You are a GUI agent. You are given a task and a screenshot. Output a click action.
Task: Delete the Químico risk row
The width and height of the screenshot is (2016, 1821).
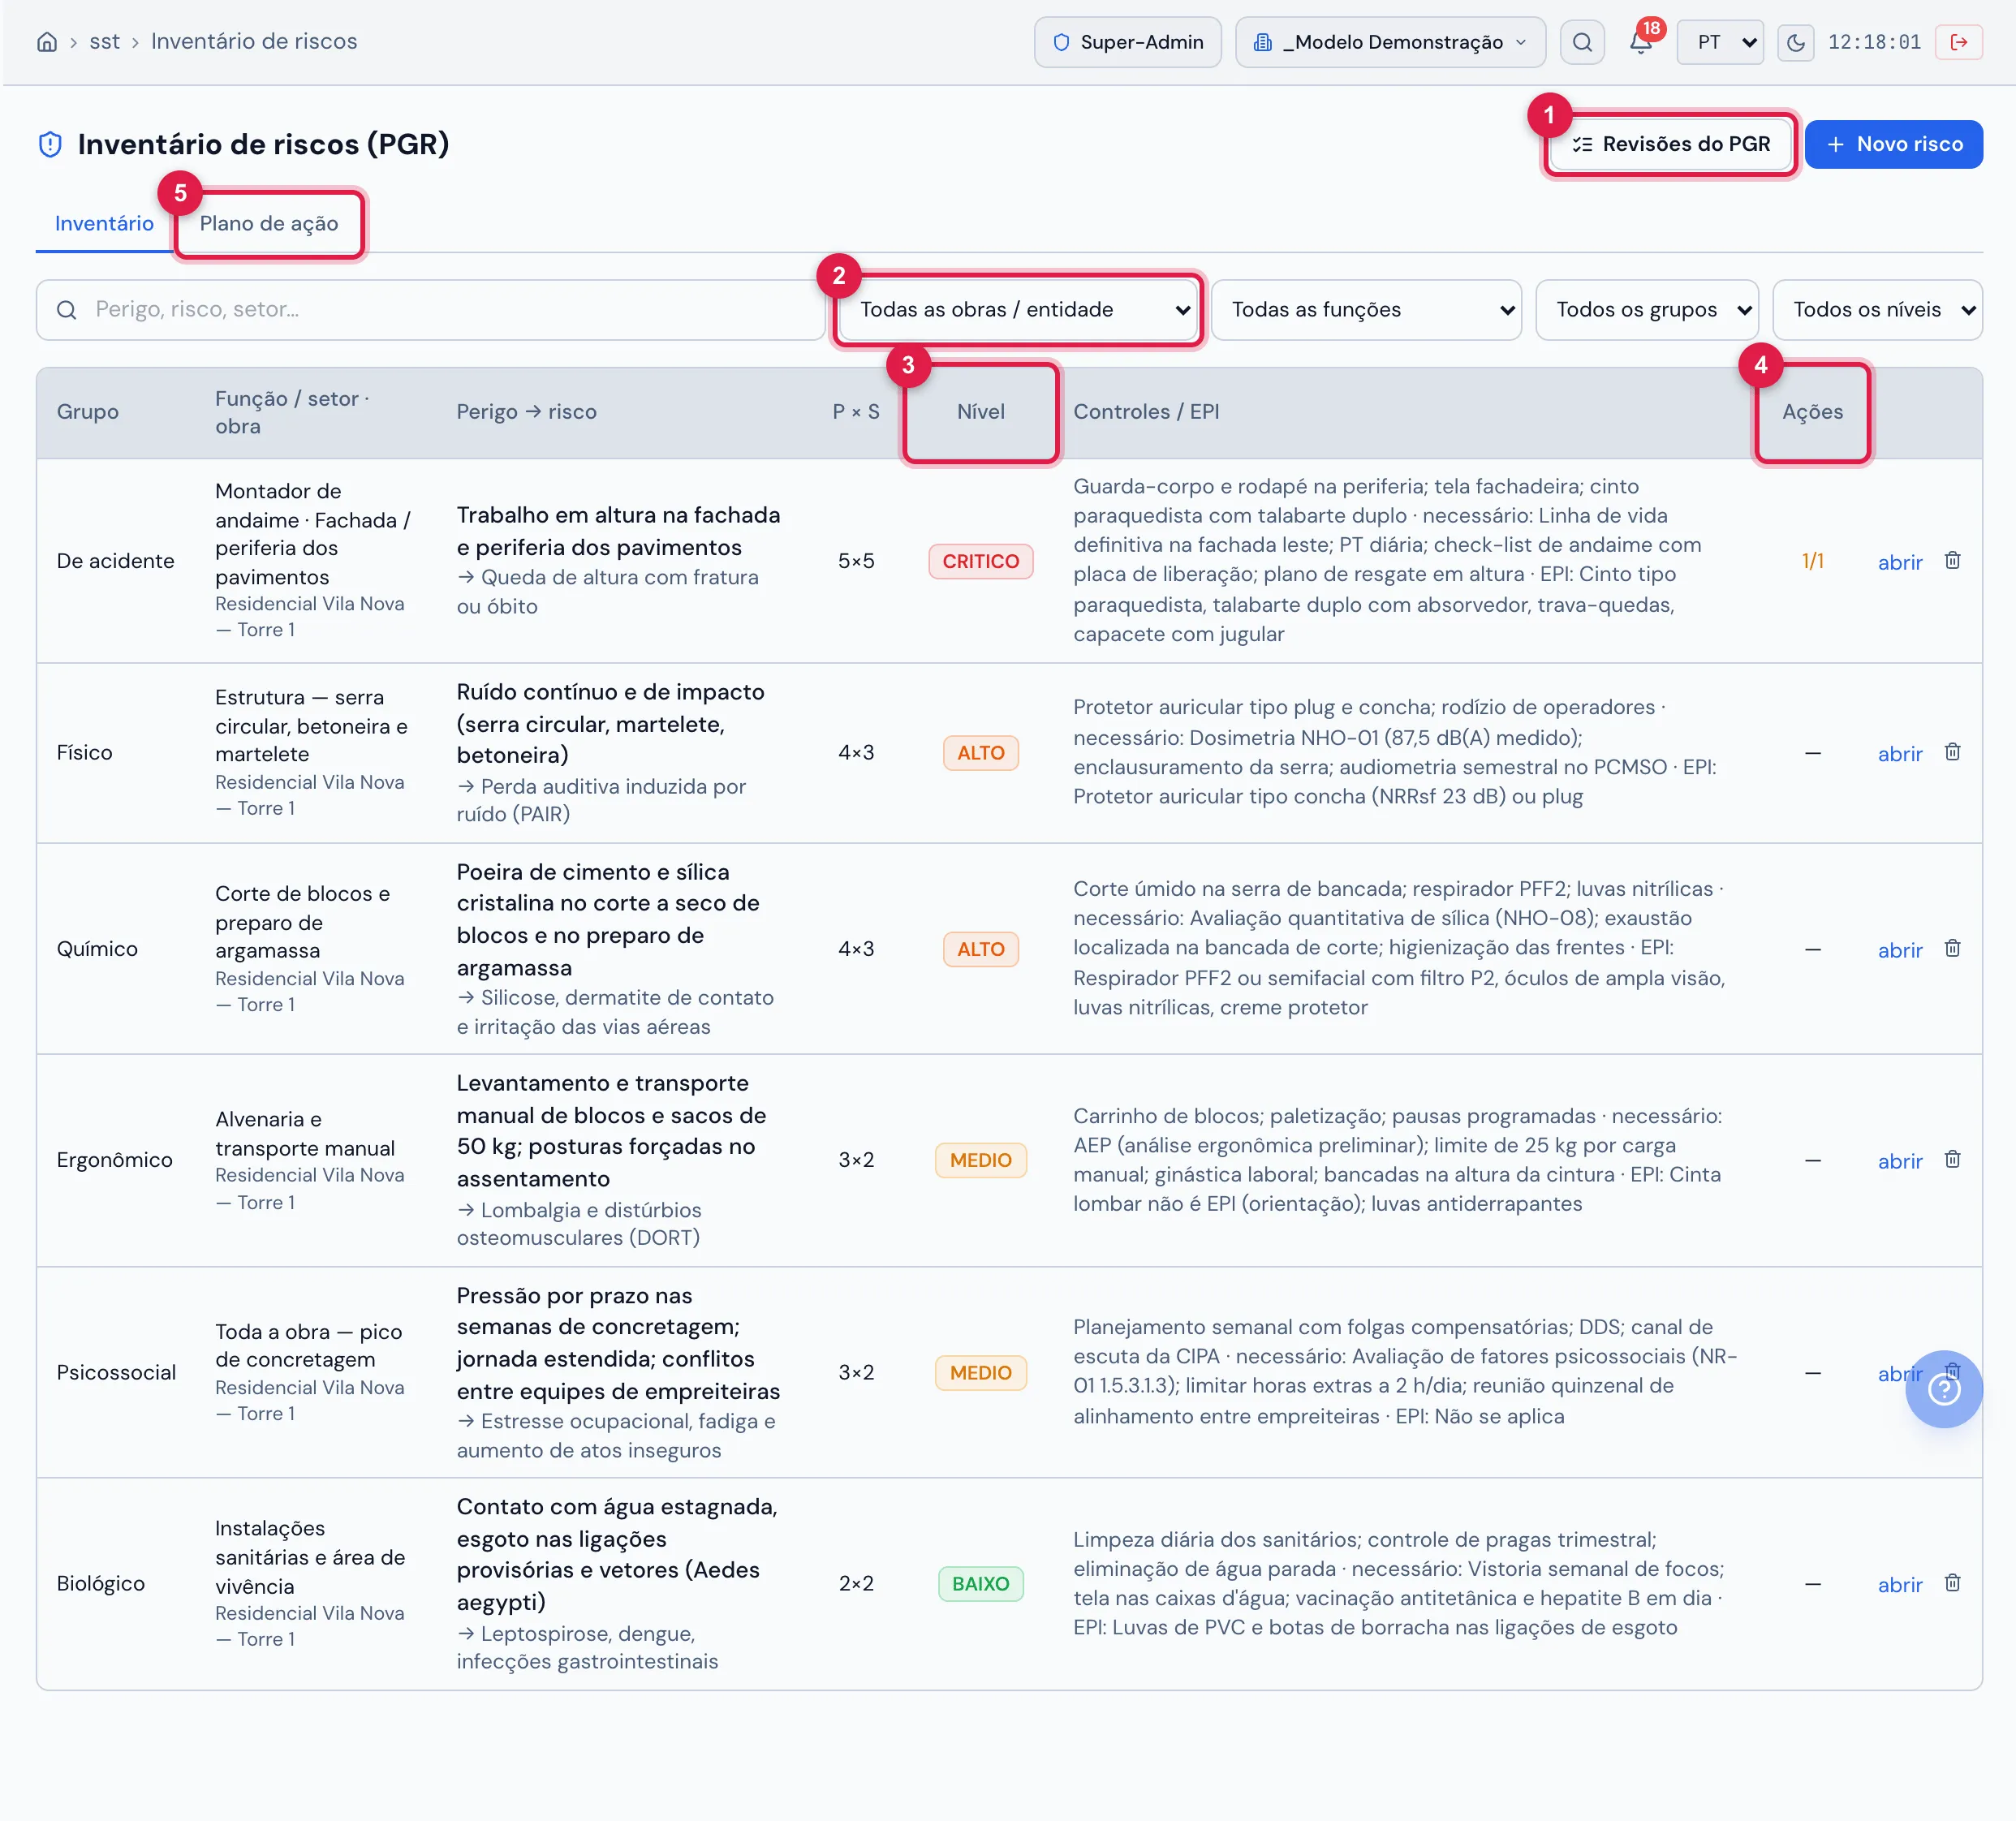click(1952, 948)
